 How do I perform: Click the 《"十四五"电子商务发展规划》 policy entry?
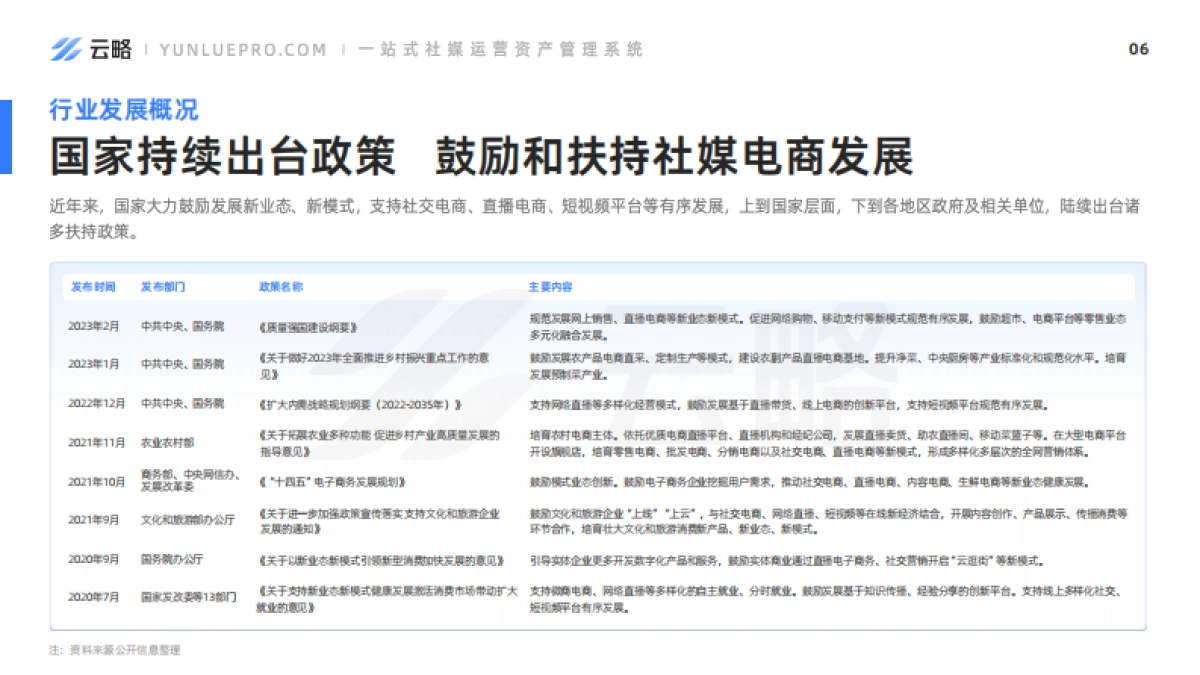coord(334,483)
